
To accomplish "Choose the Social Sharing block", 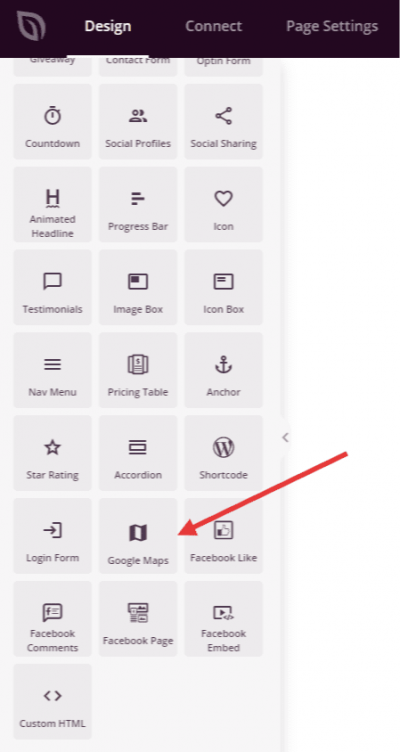I will pos(224,122).
